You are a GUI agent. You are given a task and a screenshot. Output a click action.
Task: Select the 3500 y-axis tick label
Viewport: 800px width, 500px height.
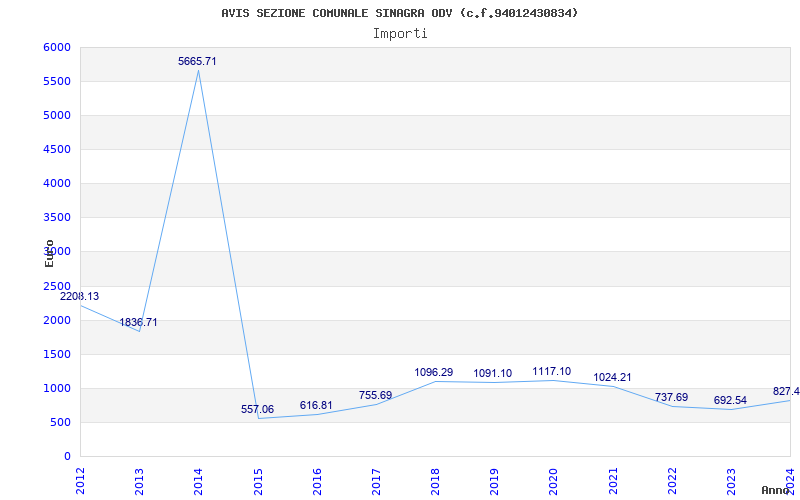57,217
